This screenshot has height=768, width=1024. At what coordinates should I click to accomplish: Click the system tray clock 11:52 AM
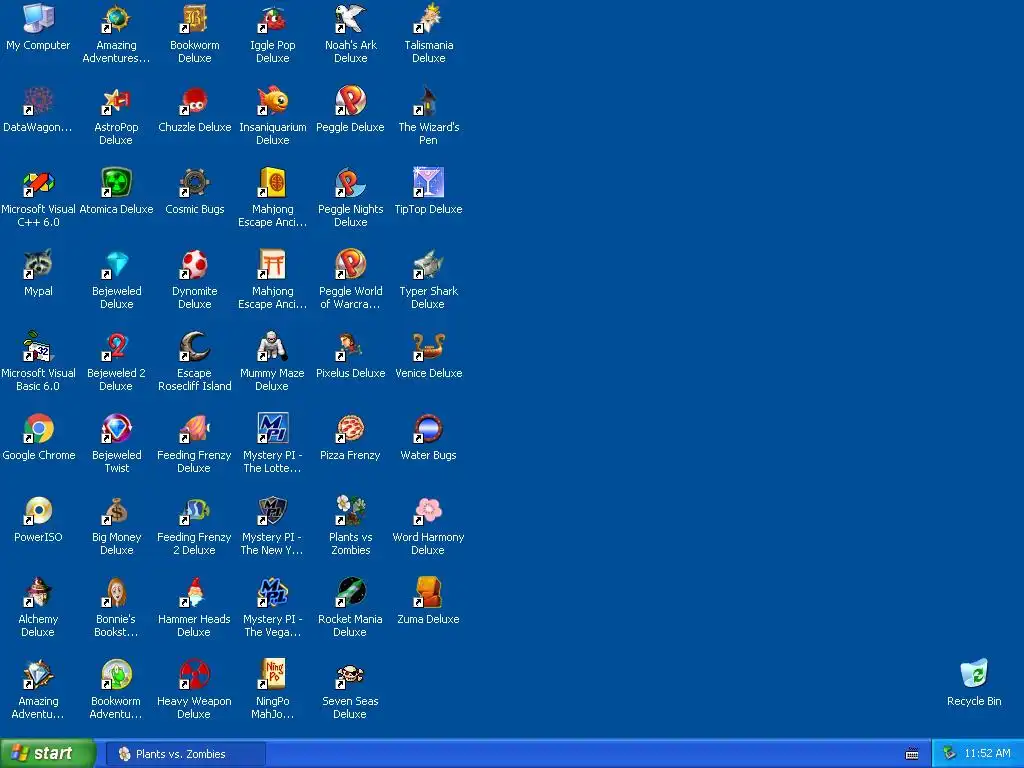pos(987,754)
